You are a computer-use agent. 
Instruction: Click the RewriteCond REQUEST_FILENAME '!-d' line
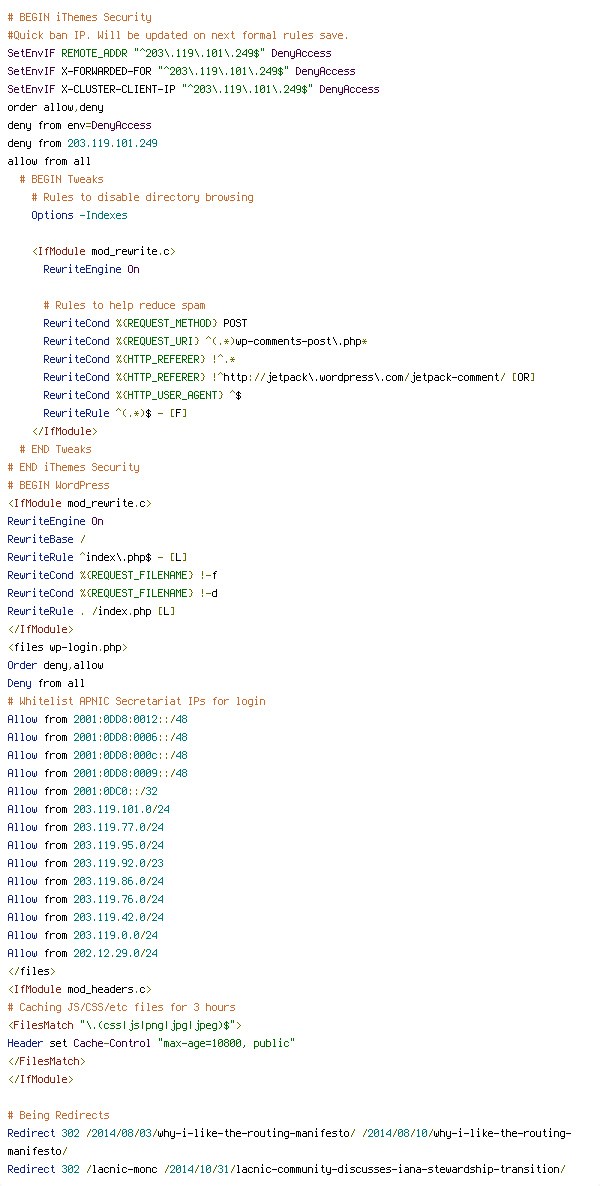point(113,594)
